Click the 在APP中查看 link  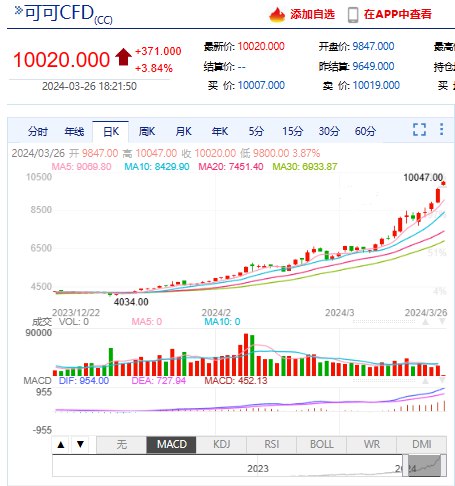(x=398, y=14)
